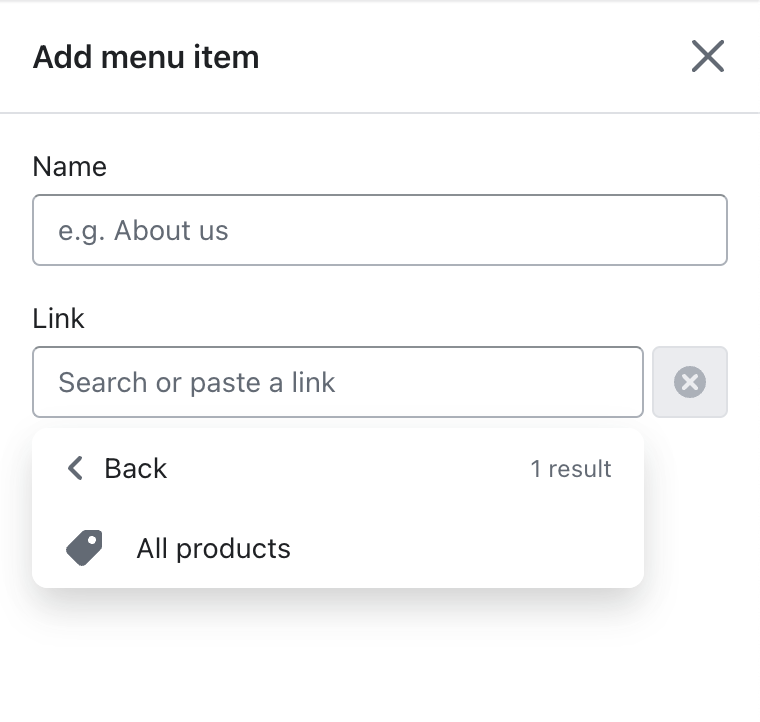The image size is (760, 722).
Task: Click the '1 result' count text
Action: click(x=571, y=469)
